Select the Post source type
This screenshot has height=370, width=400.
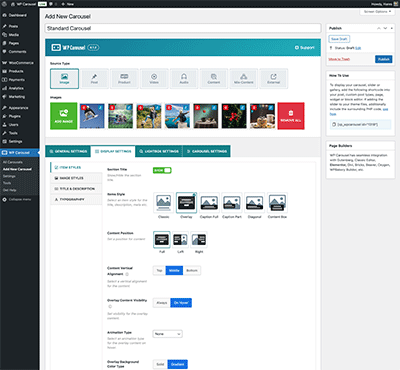pos(94,79)
